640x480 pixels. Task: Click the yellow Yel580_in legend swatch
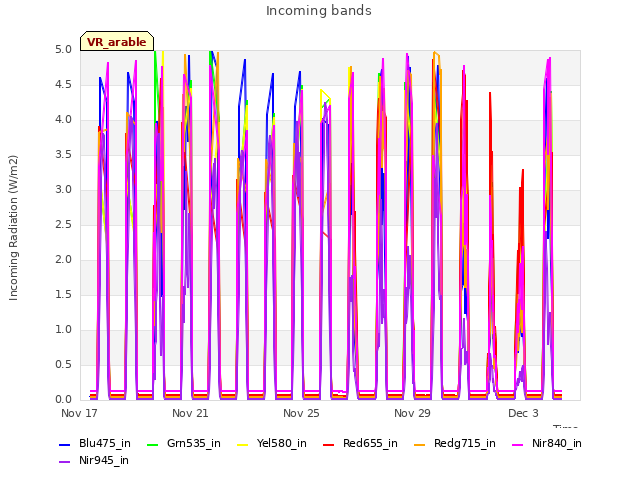(242, 444)
